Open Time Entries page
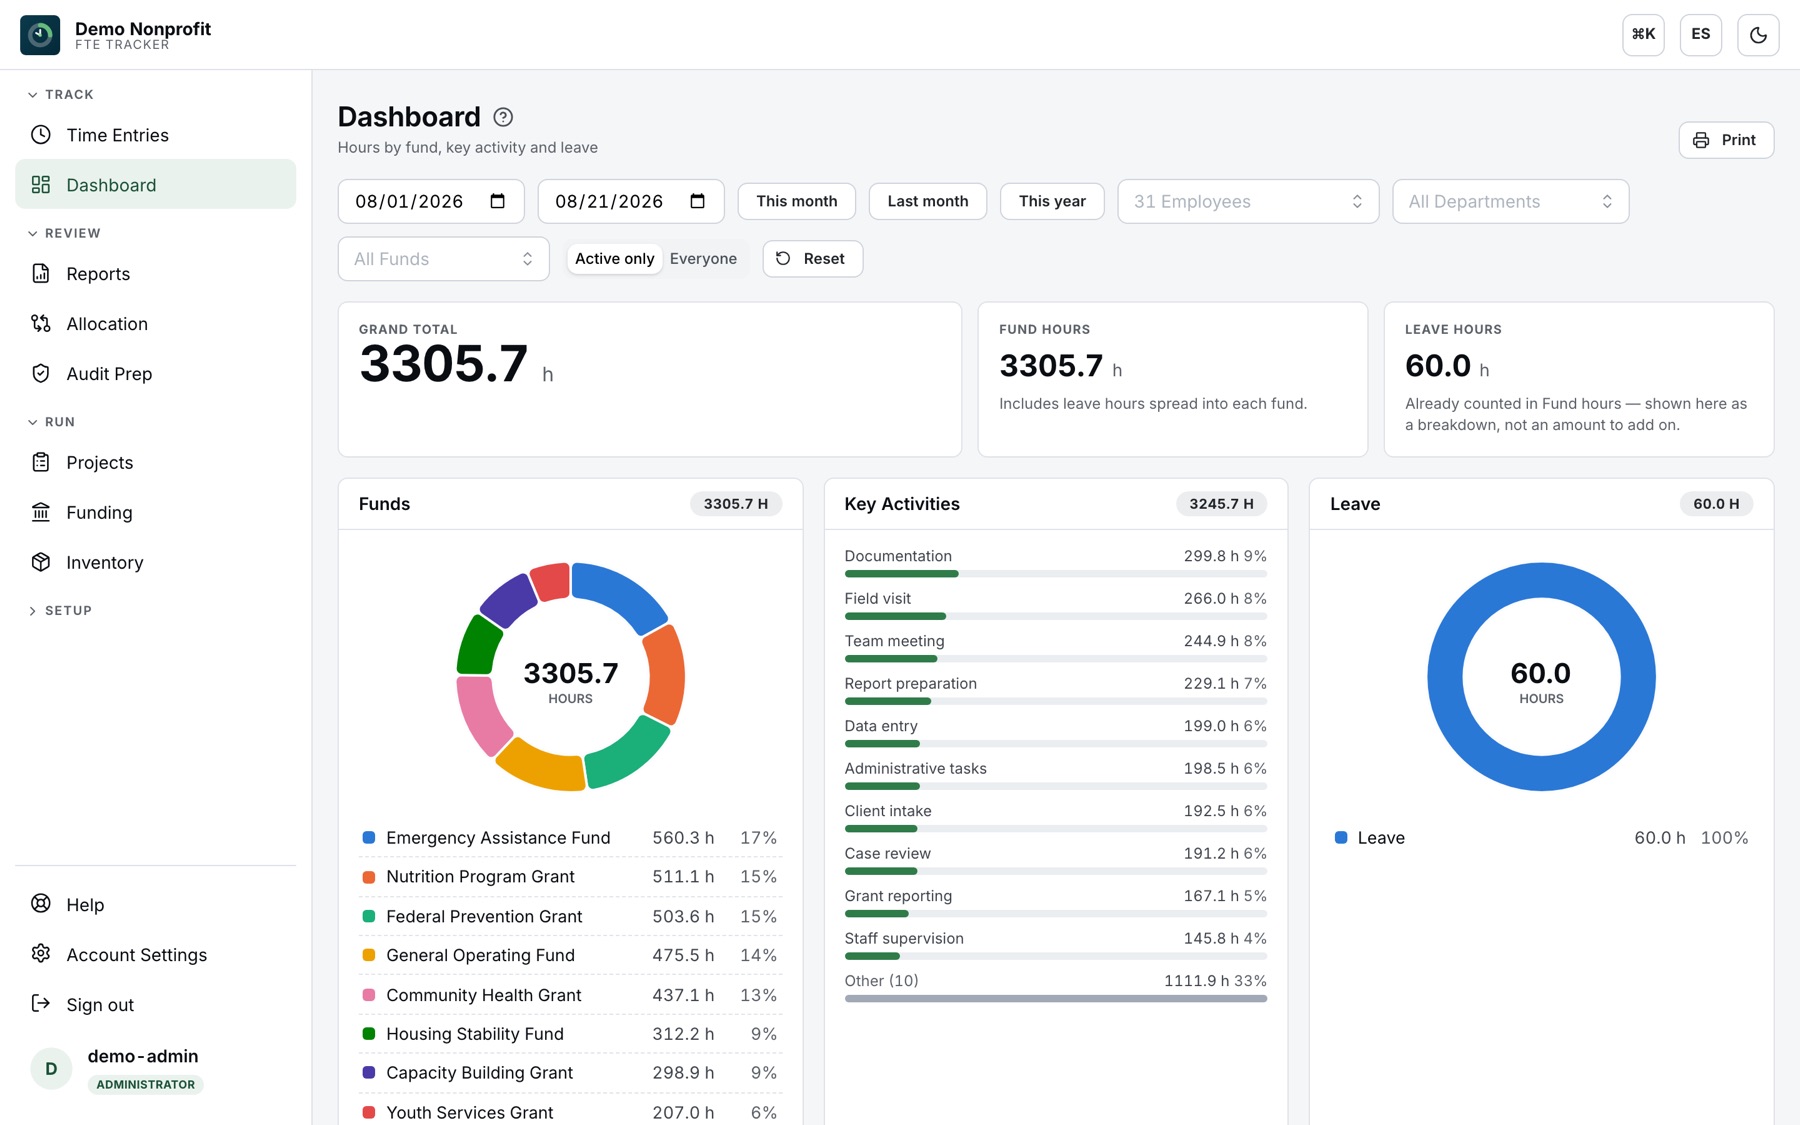 156,135
